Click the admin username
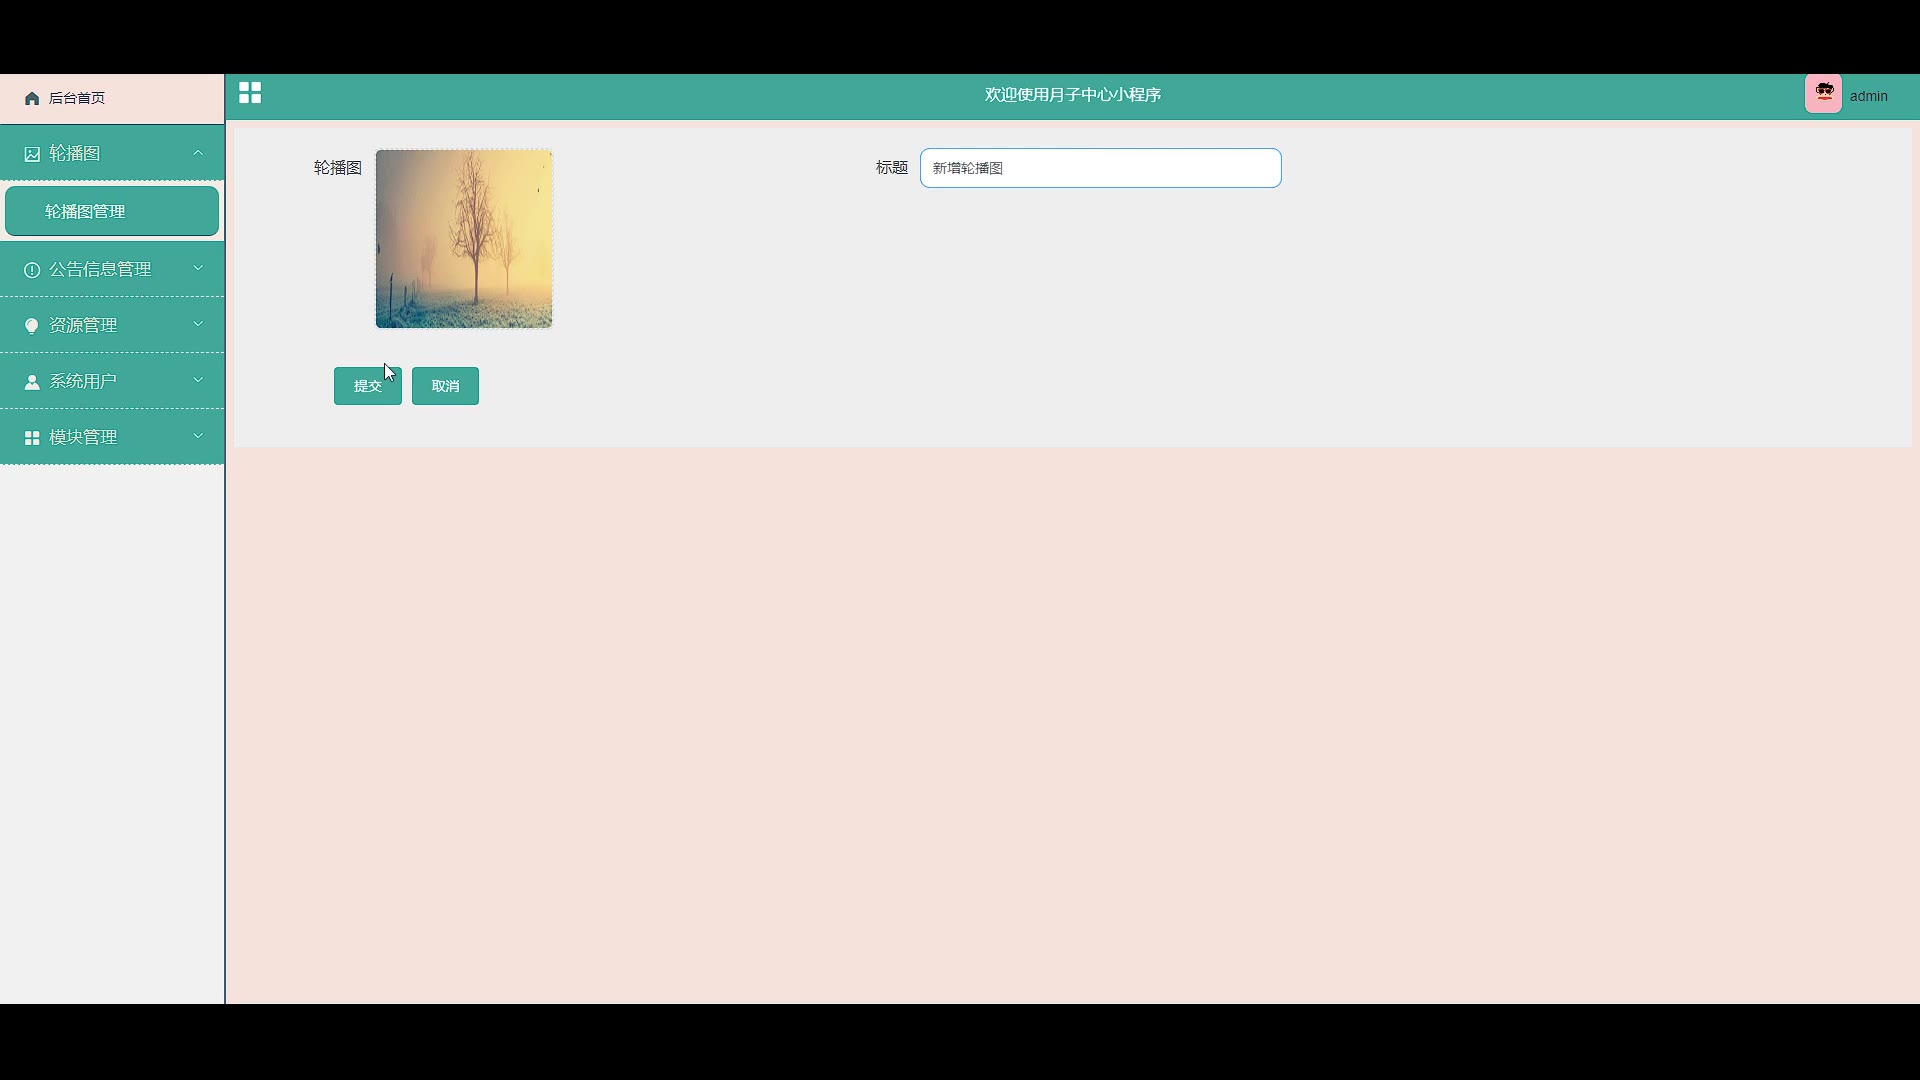 pyautogui.click(x=1868, y=96)
